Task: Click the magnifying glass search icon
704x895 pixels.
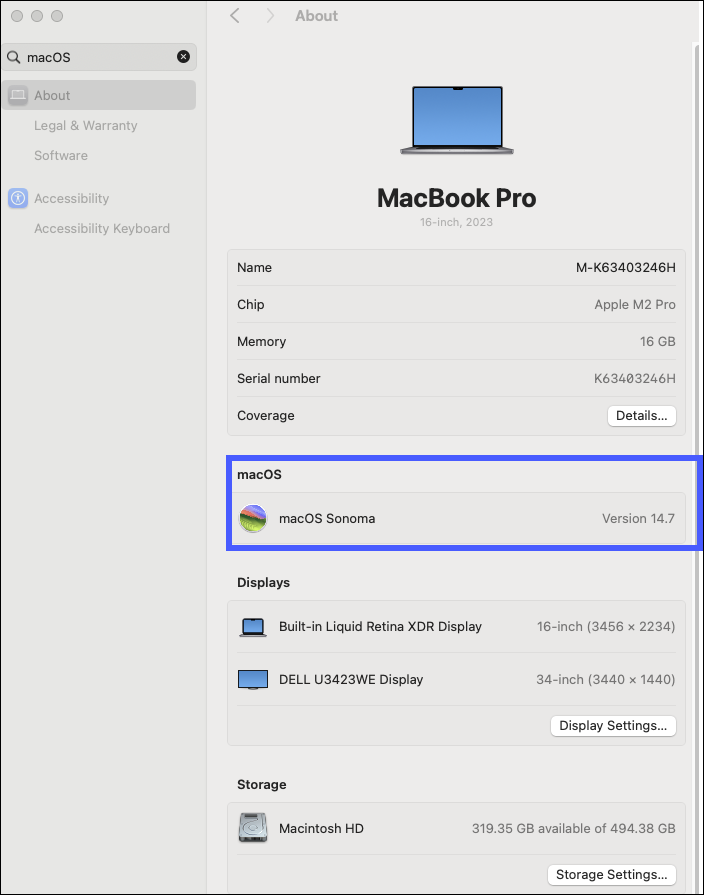Action: (x=13, y=57)
